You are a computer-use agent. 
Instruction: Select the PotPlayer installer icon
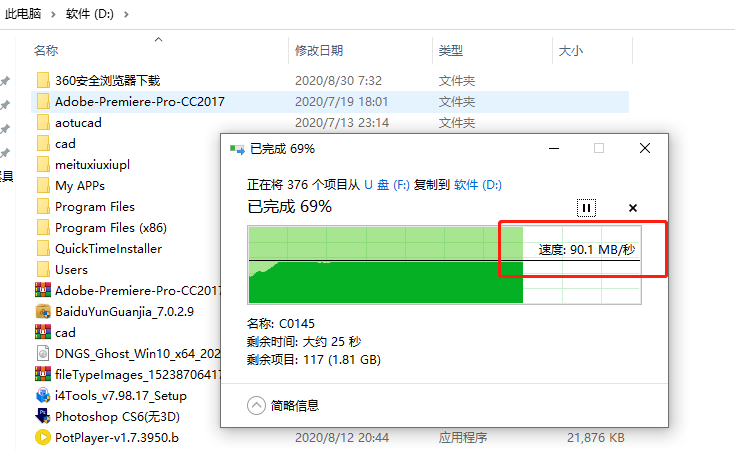[43, 437]
